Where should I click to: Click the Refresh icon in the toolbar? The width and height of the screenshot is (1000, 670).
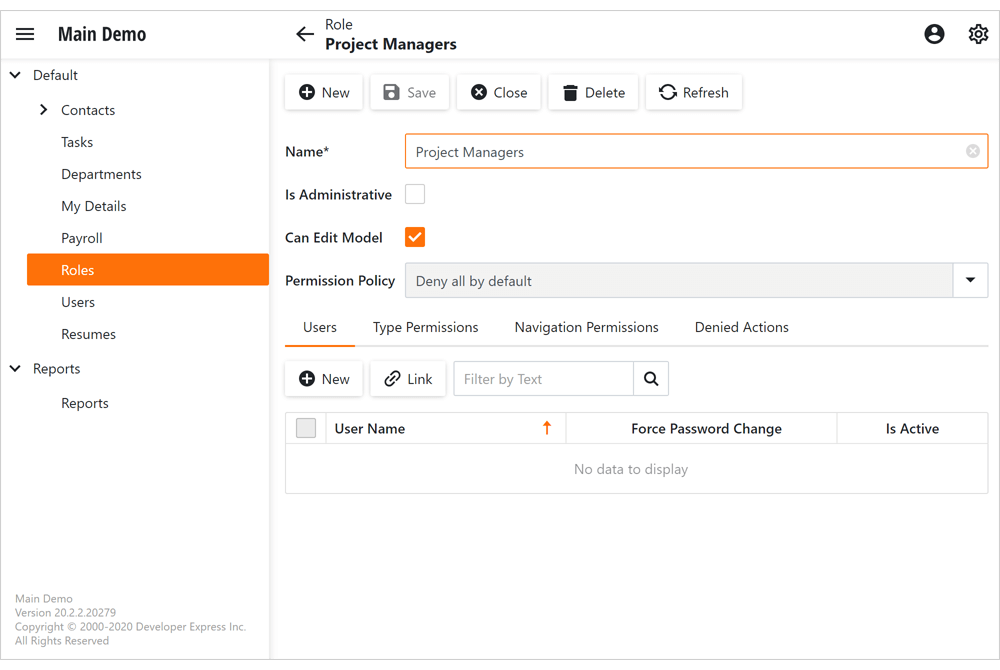pyautogui.click(x=667, y=92)
